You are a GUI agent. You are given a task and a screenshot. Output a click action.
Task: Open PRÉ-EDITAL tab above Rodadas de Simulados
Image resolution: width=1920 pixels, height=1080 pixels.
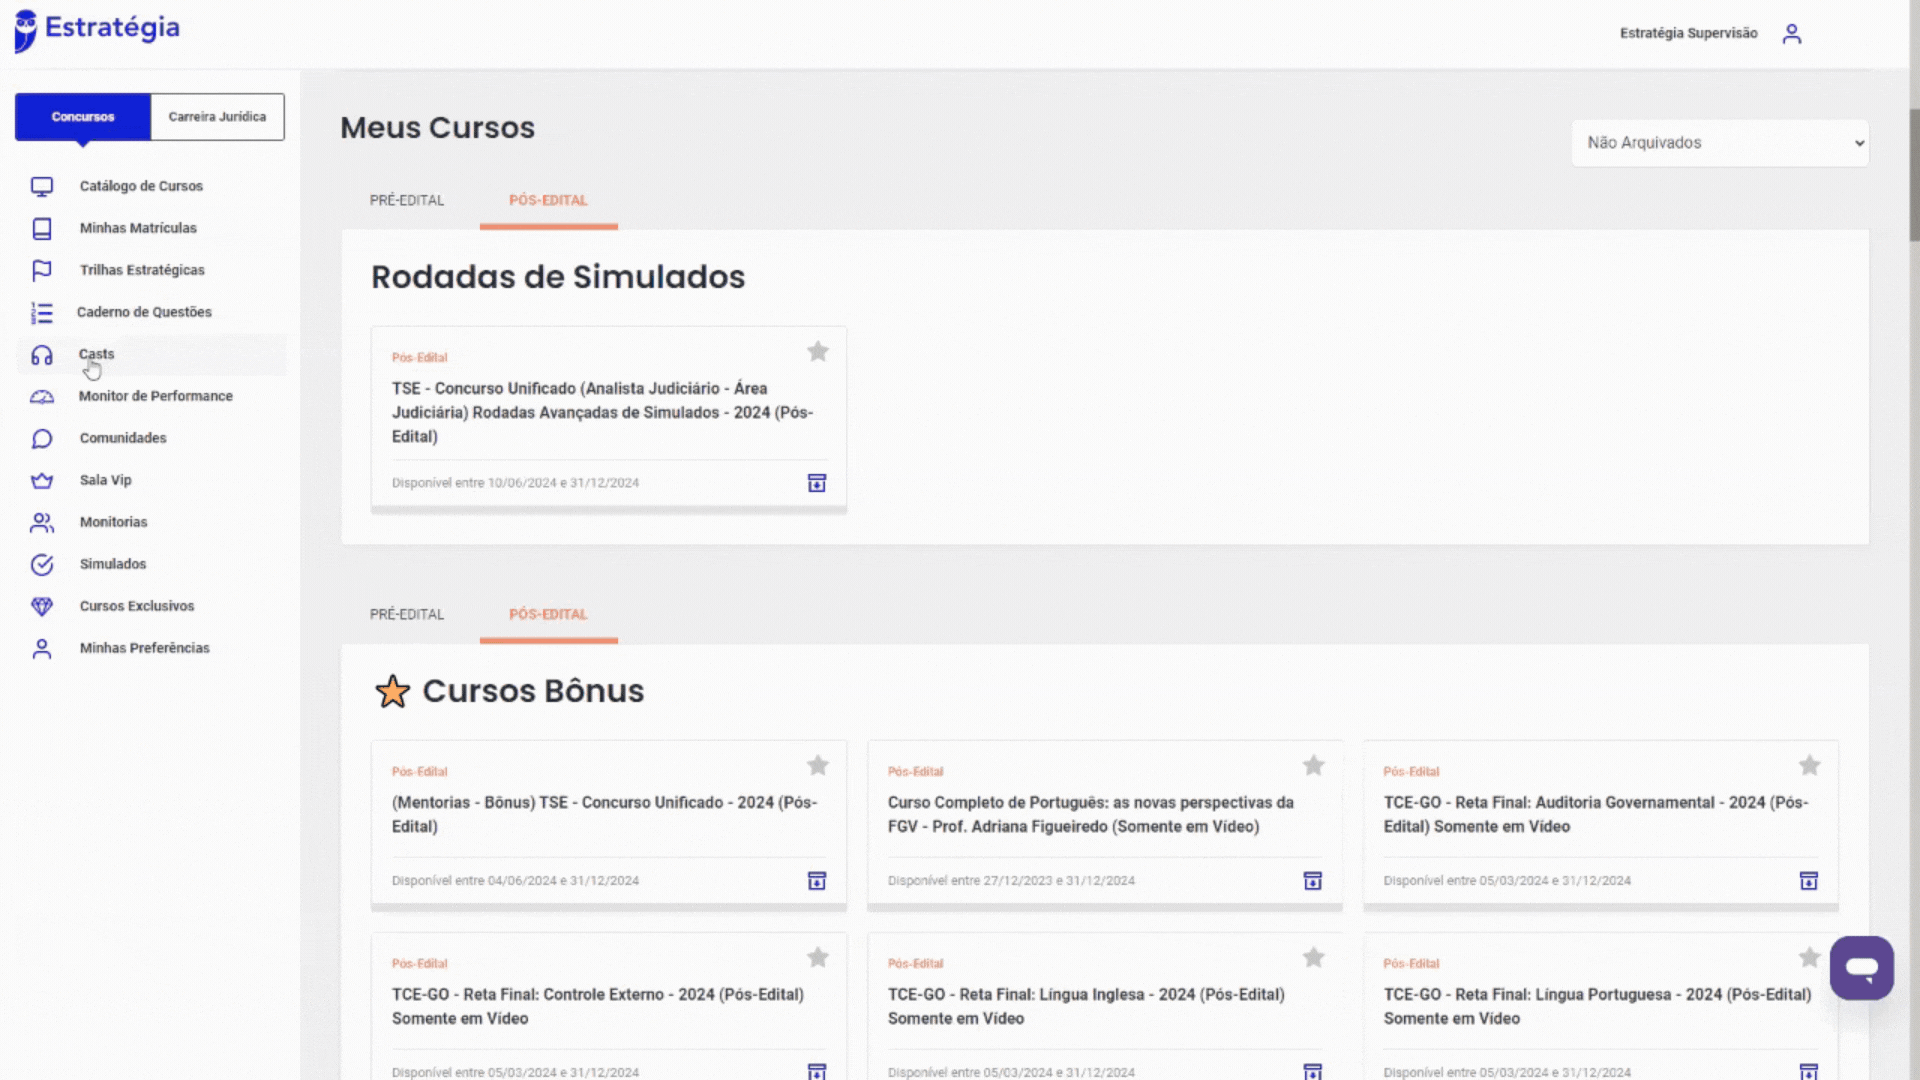[407, 200]
